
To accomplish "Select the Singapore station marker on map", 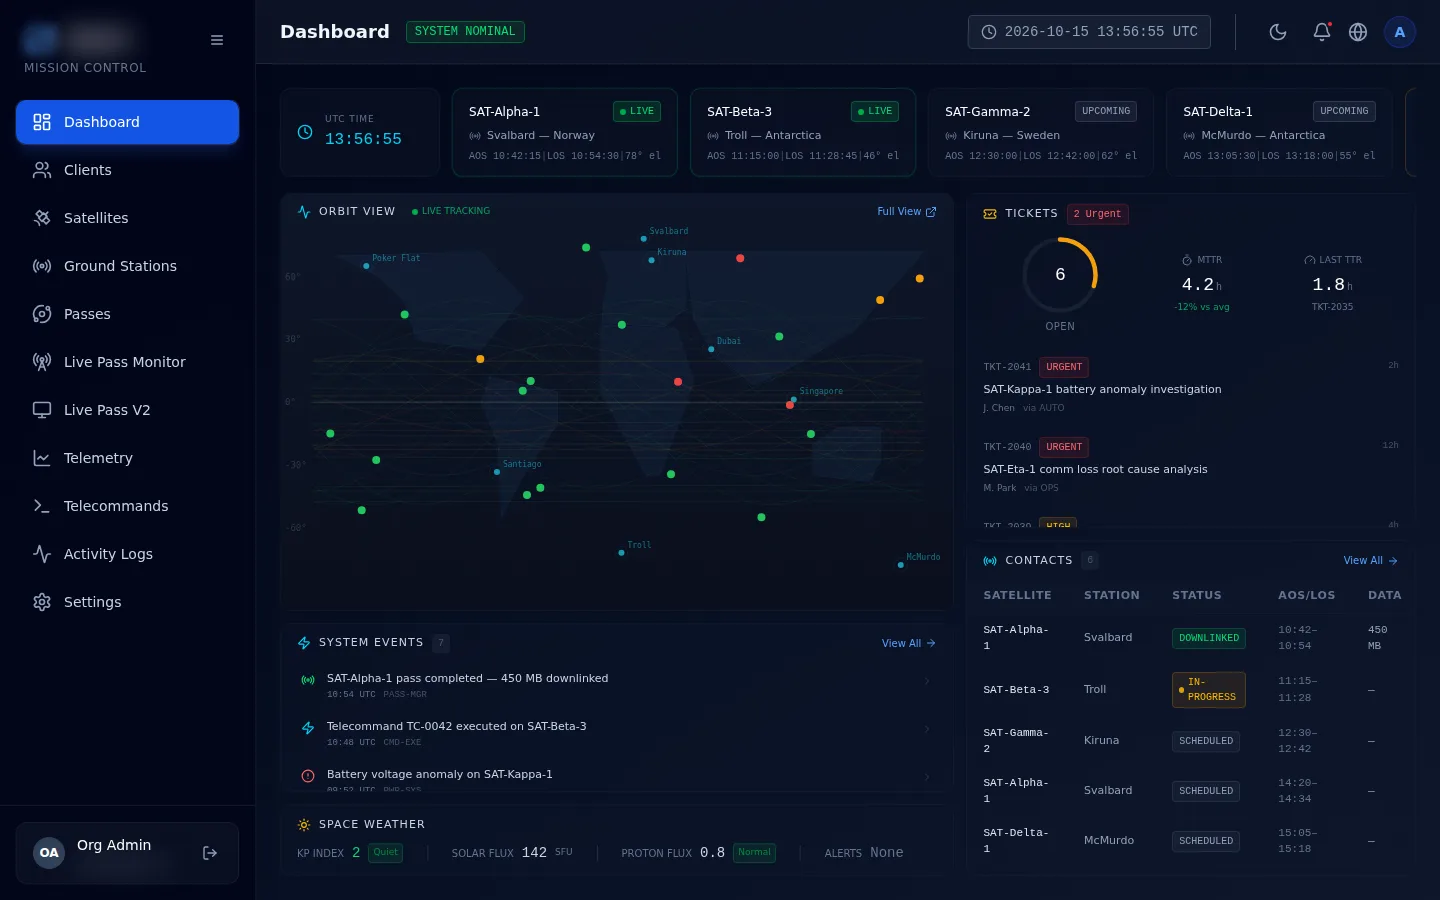I will 794,399.
